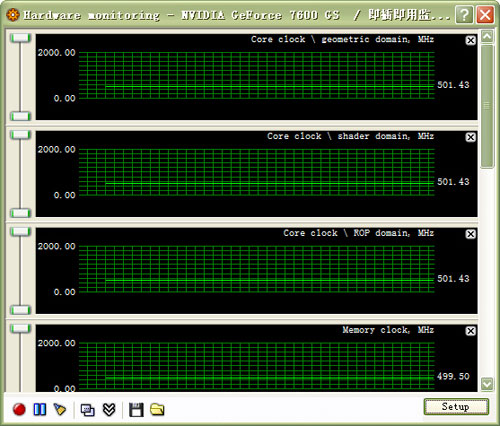Click the upper slider handle beside ROP domain graph
Viewport: 500px width, 426px height.
[20, 231]
